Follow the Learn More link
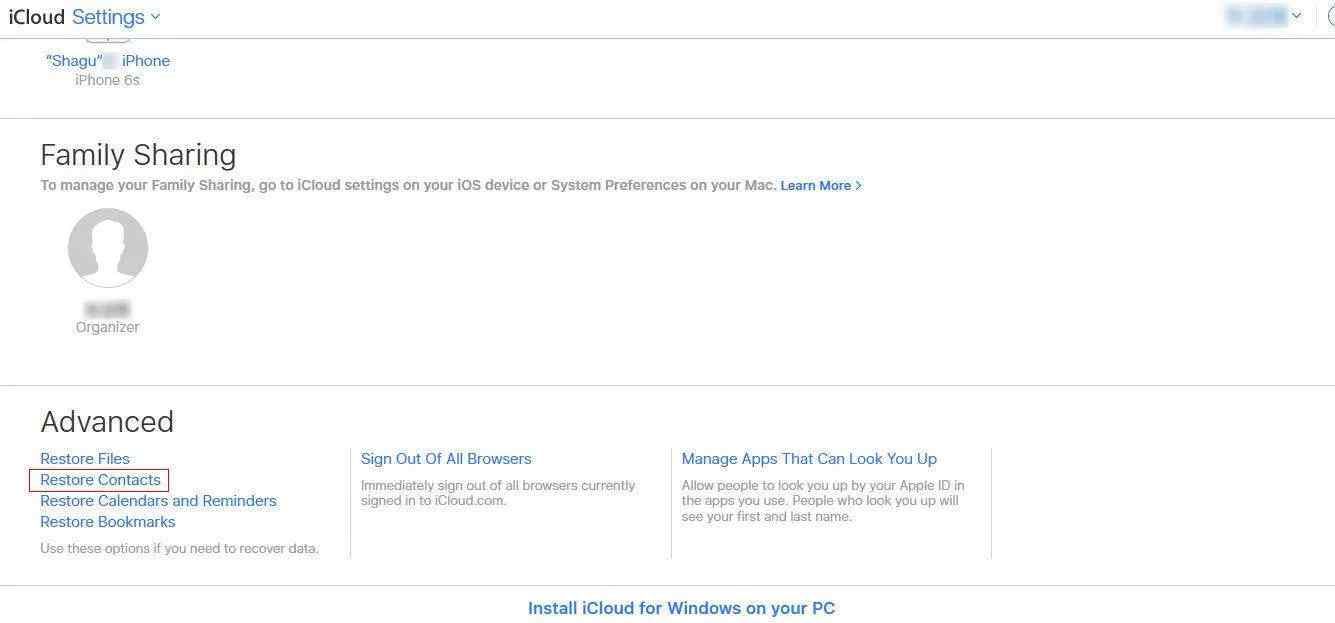This screenshot has height=623, width=1335. click(815, 186)
